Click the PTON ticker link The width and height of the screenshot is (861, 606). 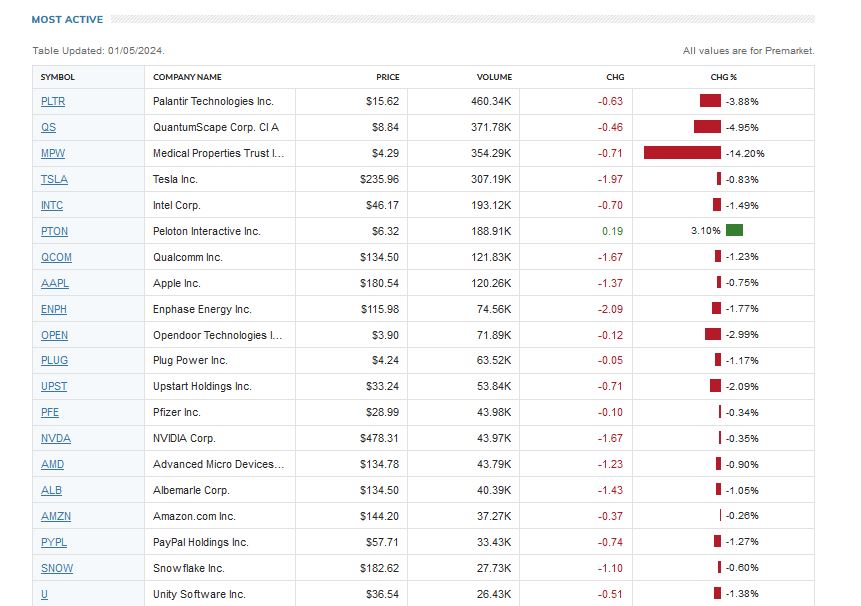pos(54,231)
